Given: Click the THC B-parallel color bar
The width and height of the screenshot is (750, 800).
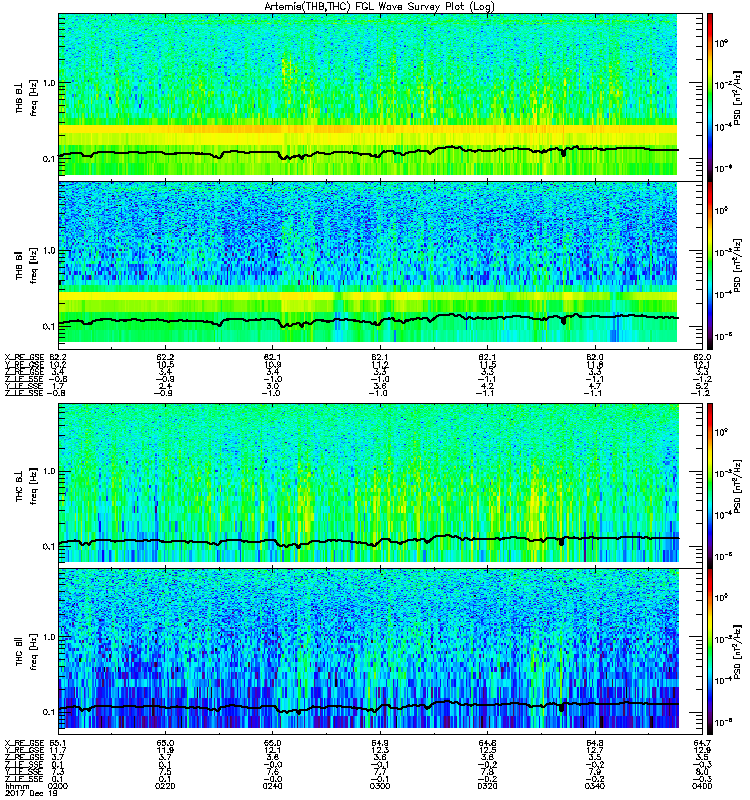Looking at the screenshot, I should point(710,652).
